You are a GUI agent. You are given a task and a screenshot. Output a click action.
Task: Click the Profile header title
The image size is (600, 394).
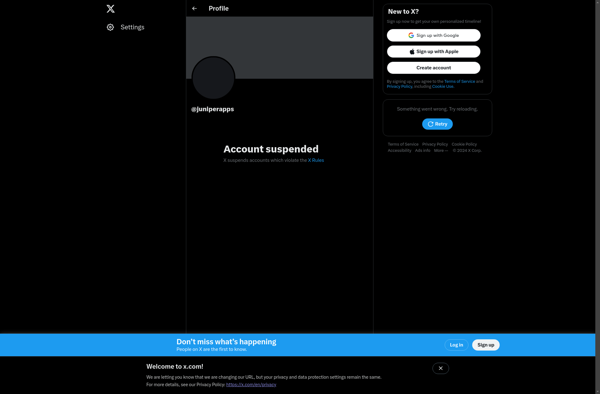click(x=218, y=8)
